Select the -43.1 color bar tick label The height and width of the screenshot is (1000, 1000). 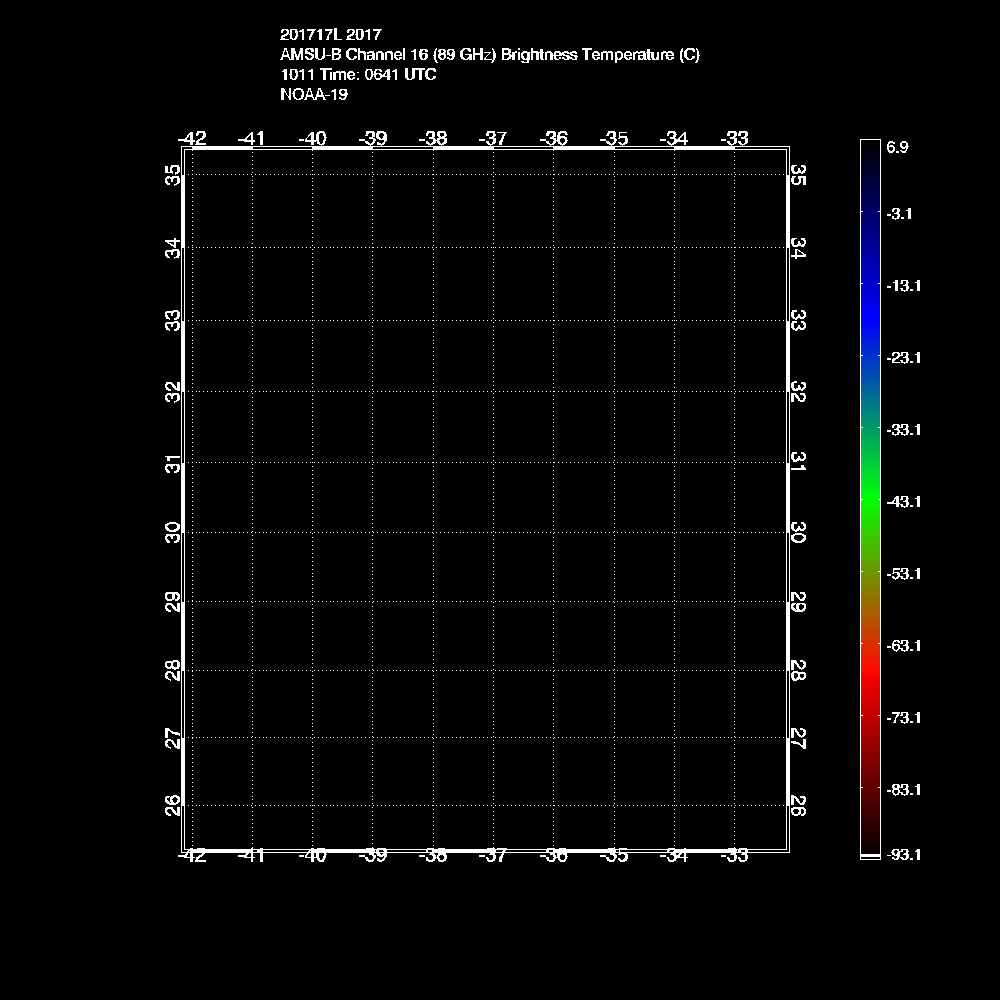click(903, 501)
